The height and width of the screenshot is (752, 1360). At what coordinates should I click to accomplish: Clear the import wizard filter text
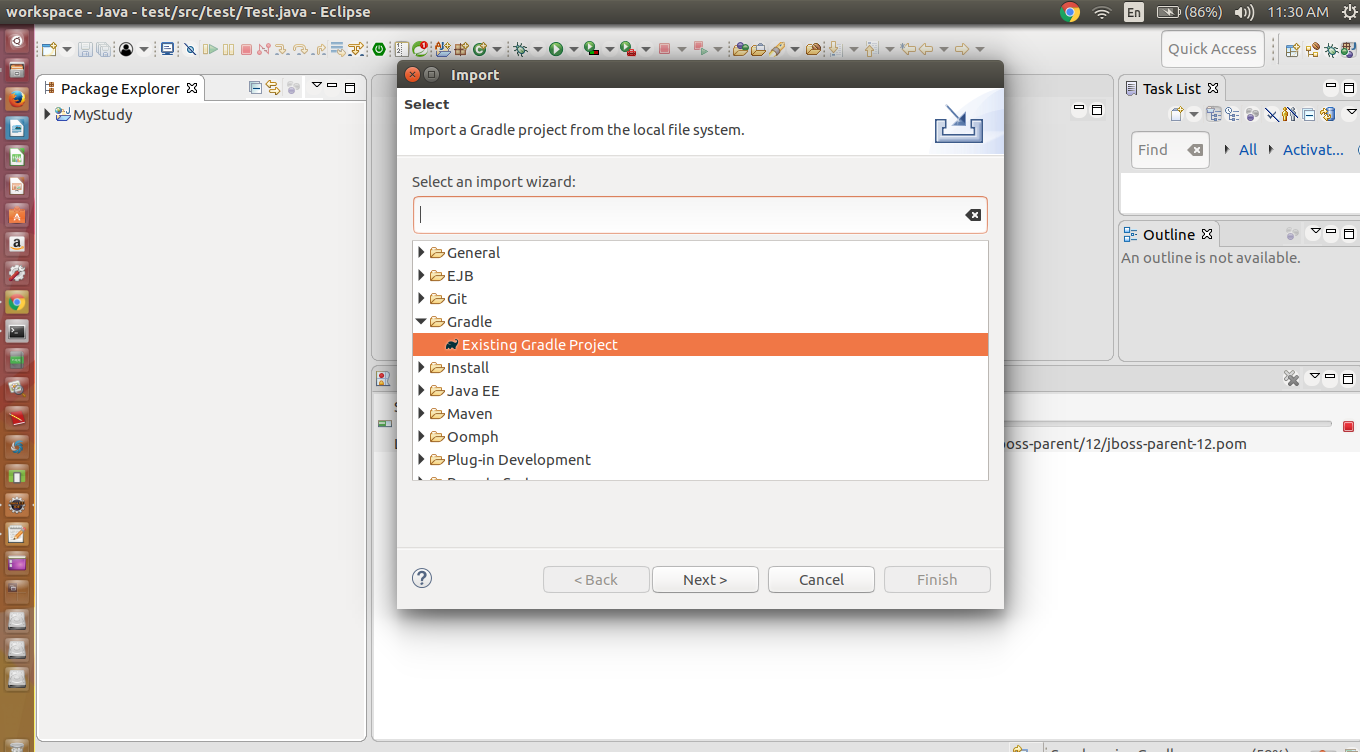click(x=972, y=215)
